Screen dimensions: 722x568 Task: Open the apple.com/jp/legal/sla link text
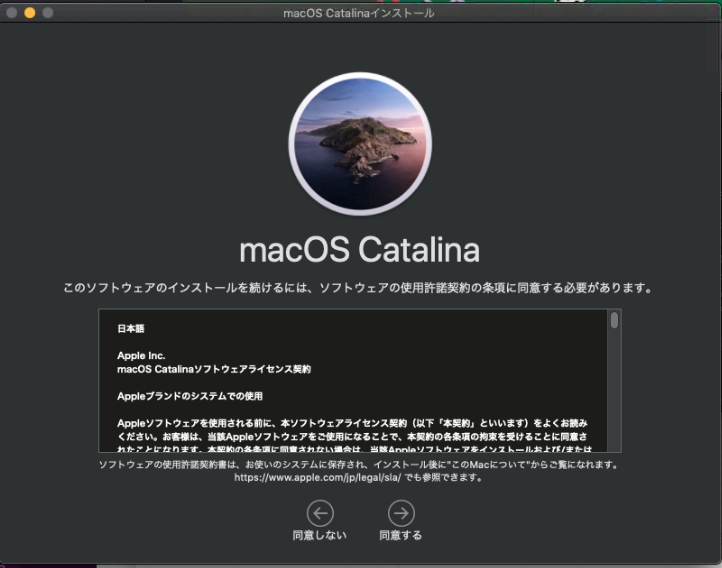click(318, 477)
